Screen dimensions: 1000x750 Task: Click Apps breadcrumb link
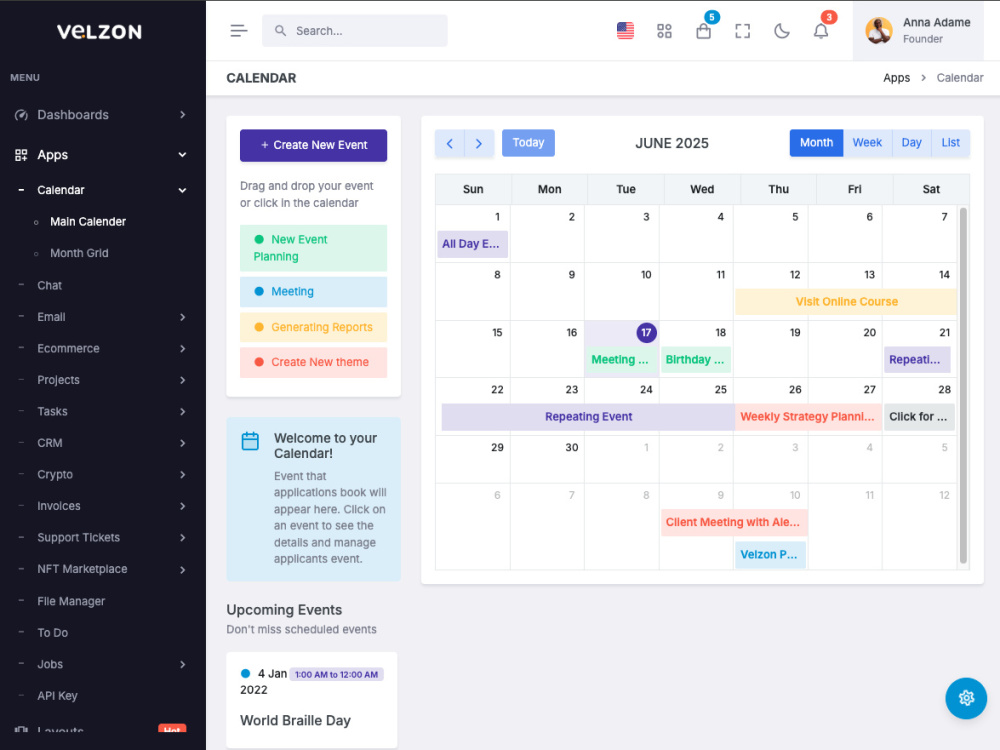(896, 78)
